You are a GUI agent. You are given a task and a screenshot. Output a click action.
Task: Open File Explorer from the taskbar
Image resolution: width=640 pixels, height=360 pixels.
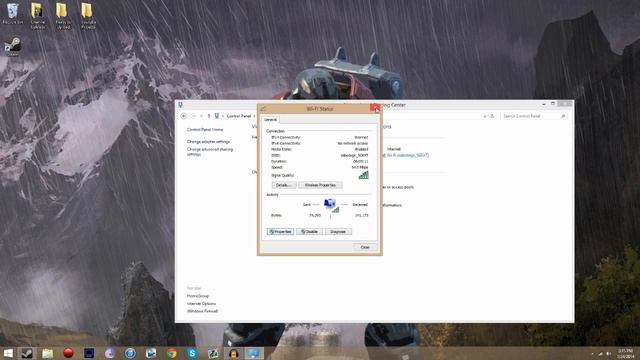[48, 353]
